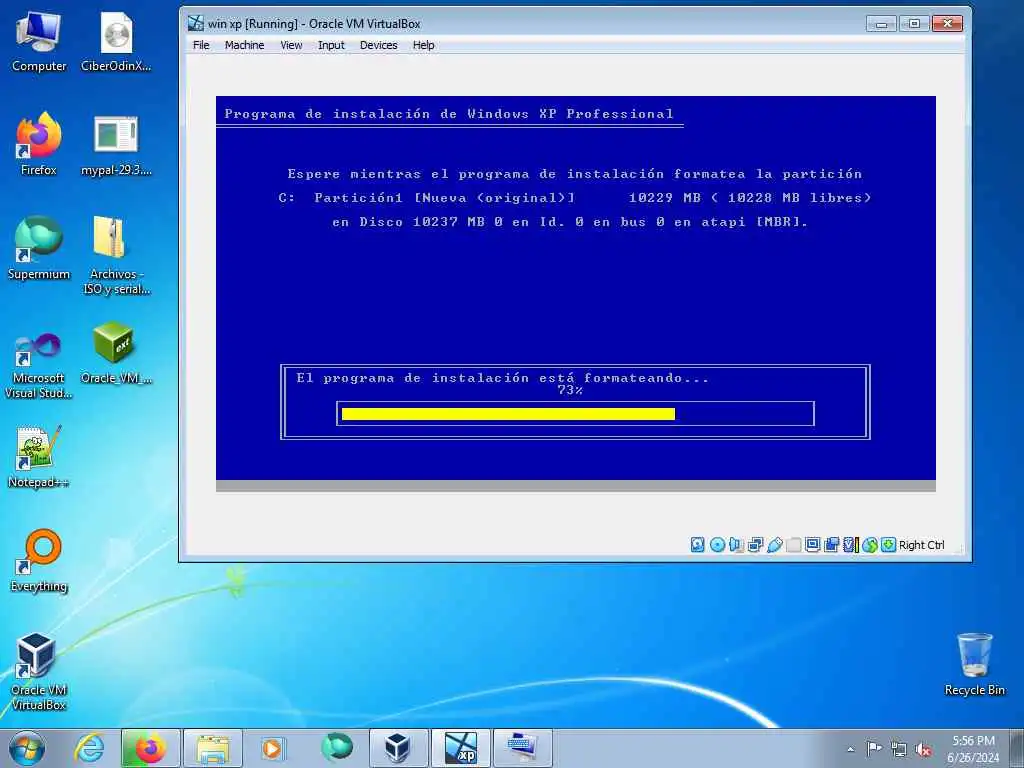Select the Firefox desktop shortcut
1024x768 pixels.
click(39, 145)
